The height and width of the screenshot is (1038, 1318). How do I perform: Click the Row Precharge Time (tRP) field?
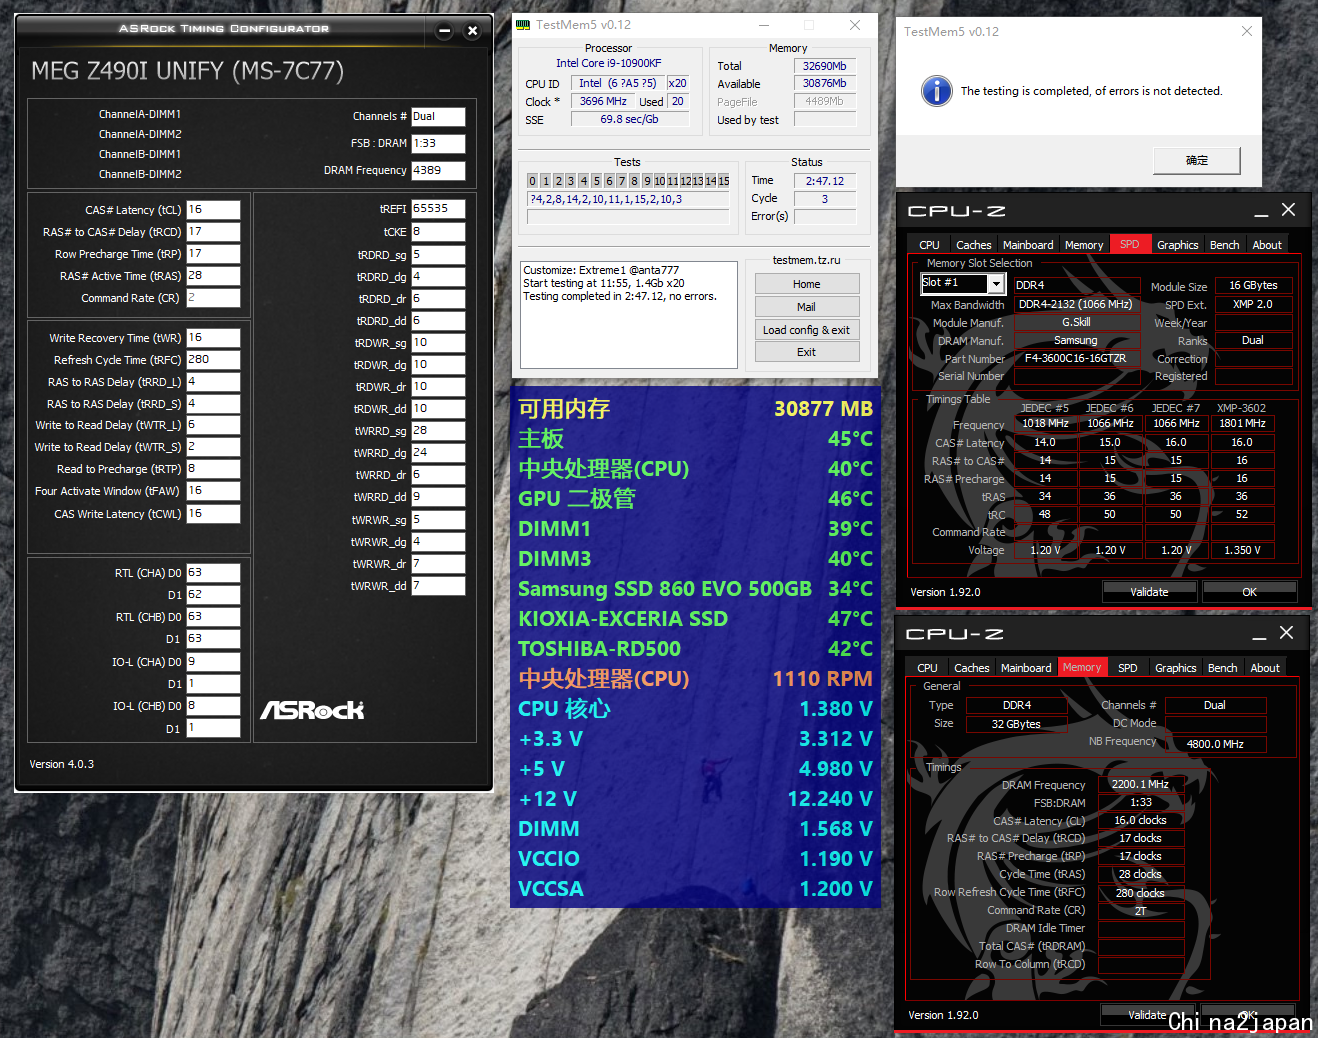point(213,254)
